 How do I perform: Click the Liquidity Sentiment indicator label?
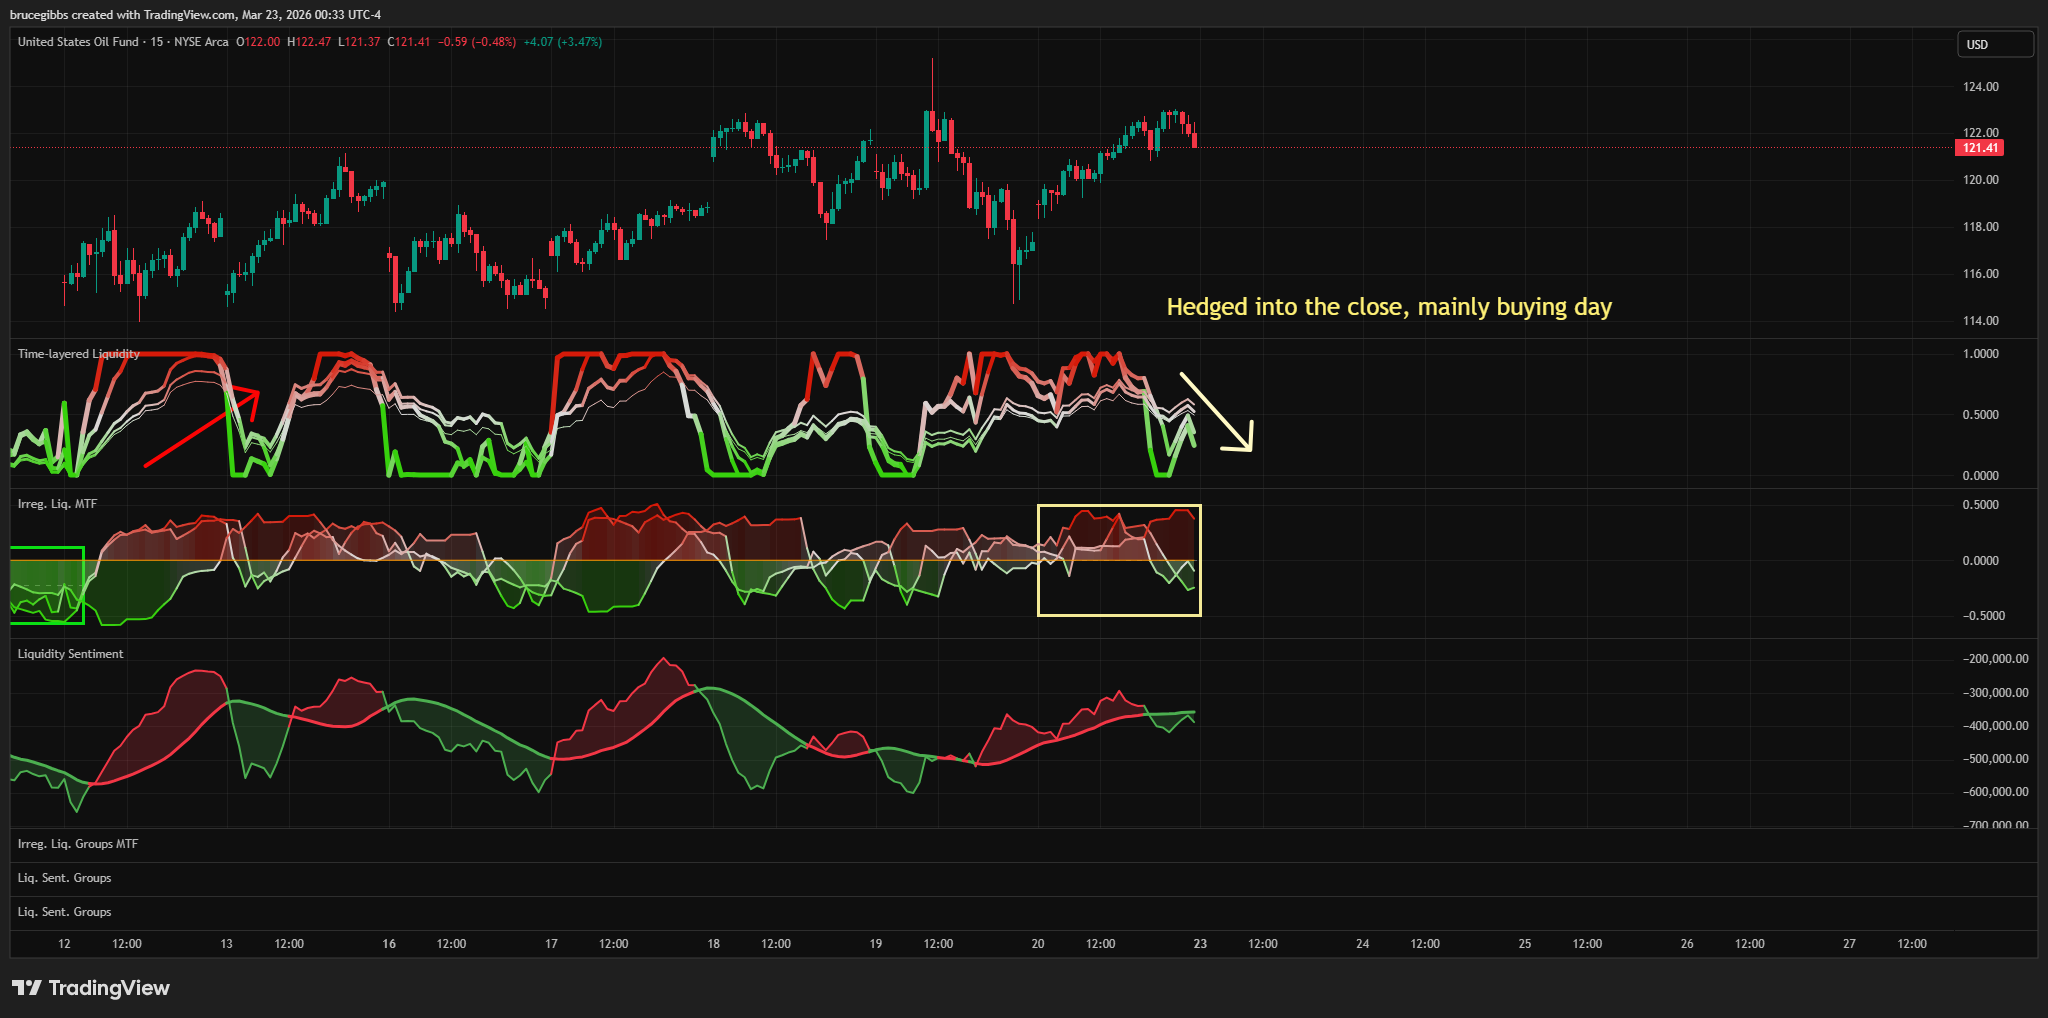[70, 654]
